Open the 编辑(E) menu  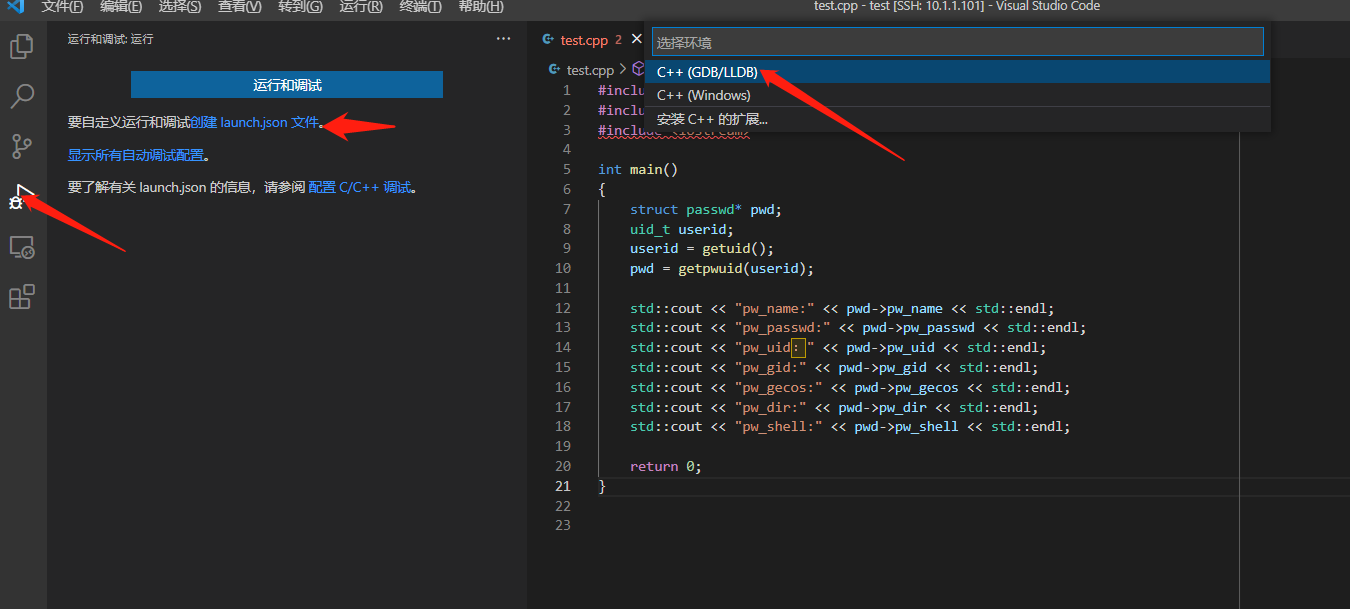pyautogui.click(x=121, y=7)
